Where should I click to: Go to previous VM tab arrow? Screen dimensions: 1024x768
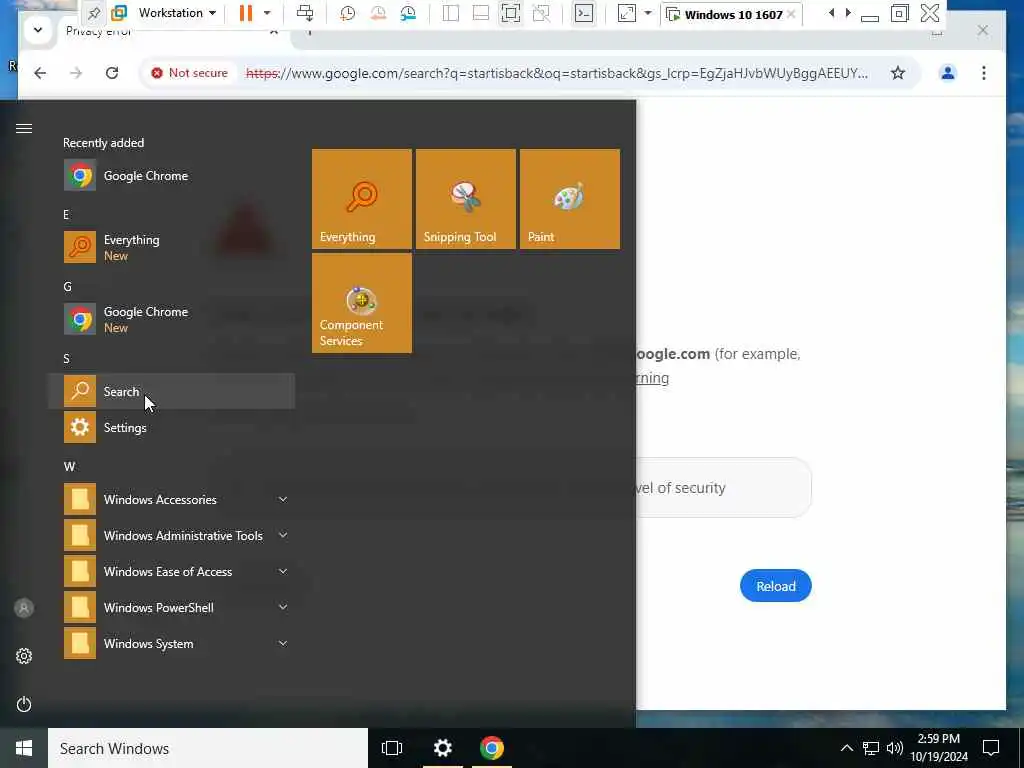click(x=831, y=13)
